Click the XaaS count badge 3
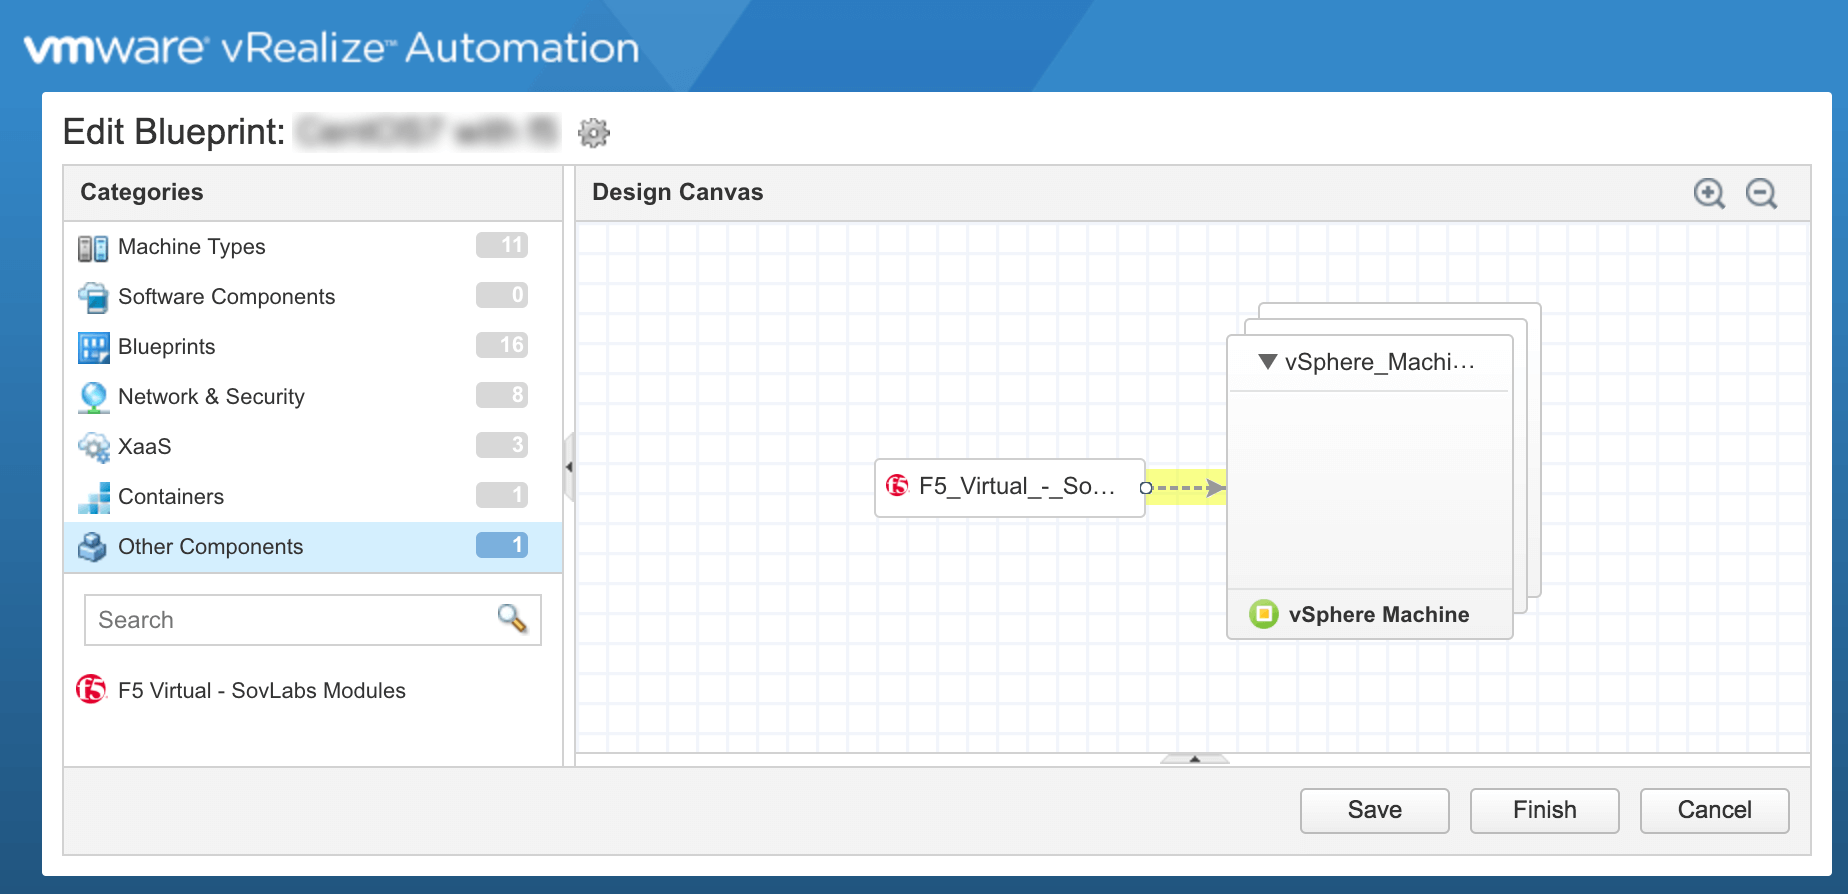 click(x=502, y=445)
